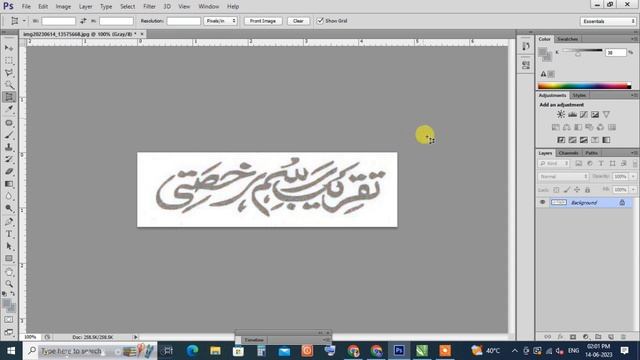Add a Brightness/Contrast adjustment
The image size is (640, 360).
tap(561, 115)
